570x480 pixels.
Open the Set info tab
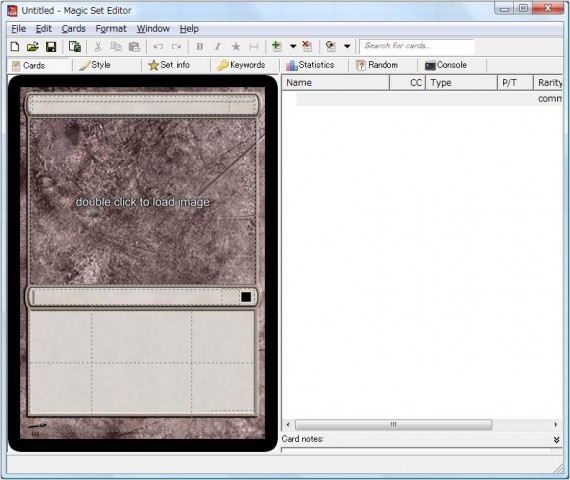point(169,65)
